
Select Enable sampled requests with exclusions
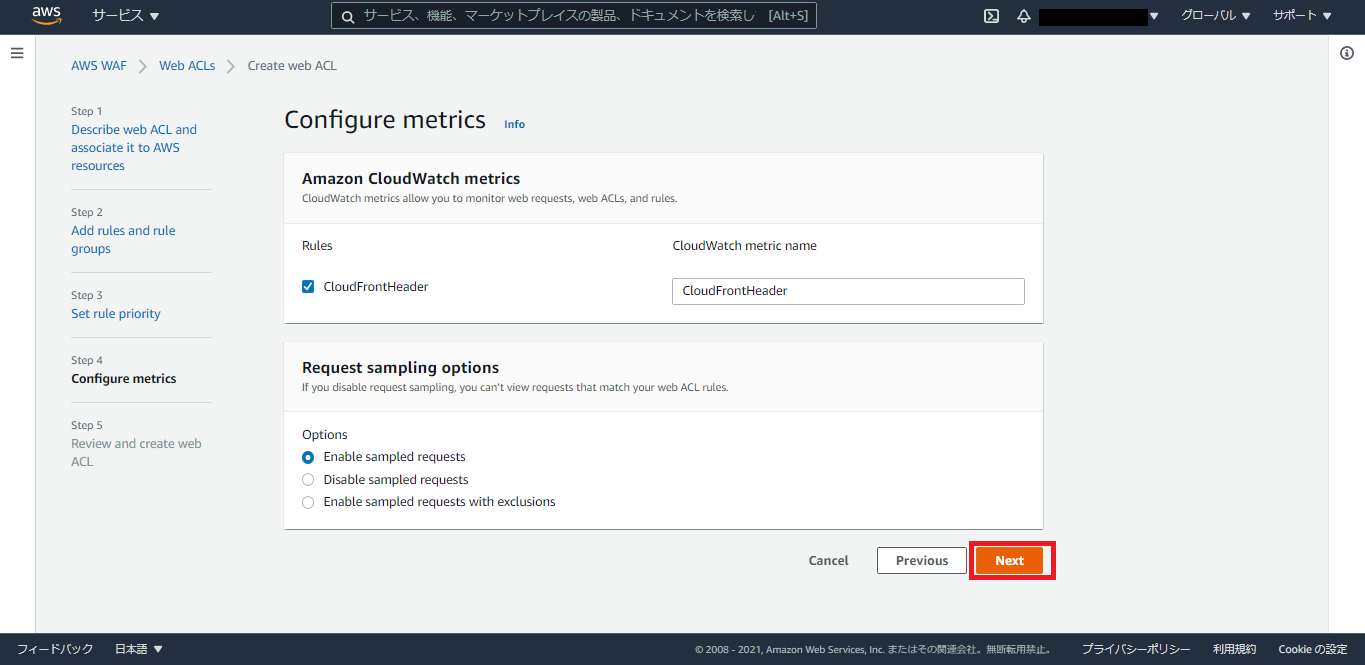308,502
